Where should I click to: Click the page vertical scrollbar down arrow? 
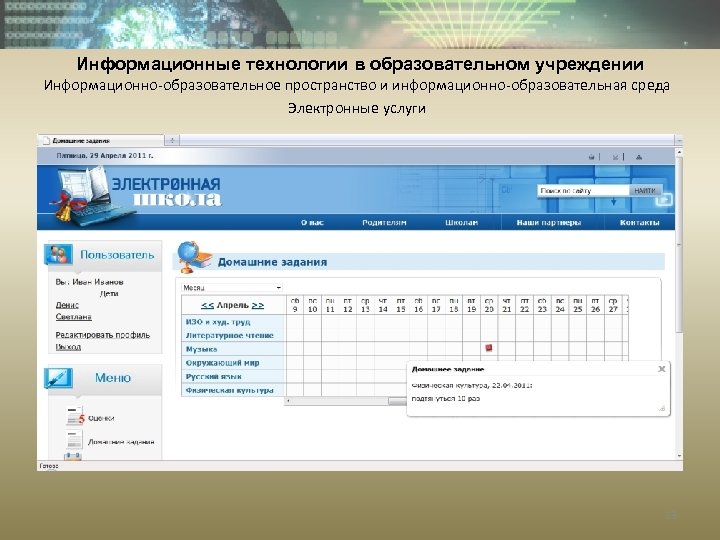click(679, 456)
